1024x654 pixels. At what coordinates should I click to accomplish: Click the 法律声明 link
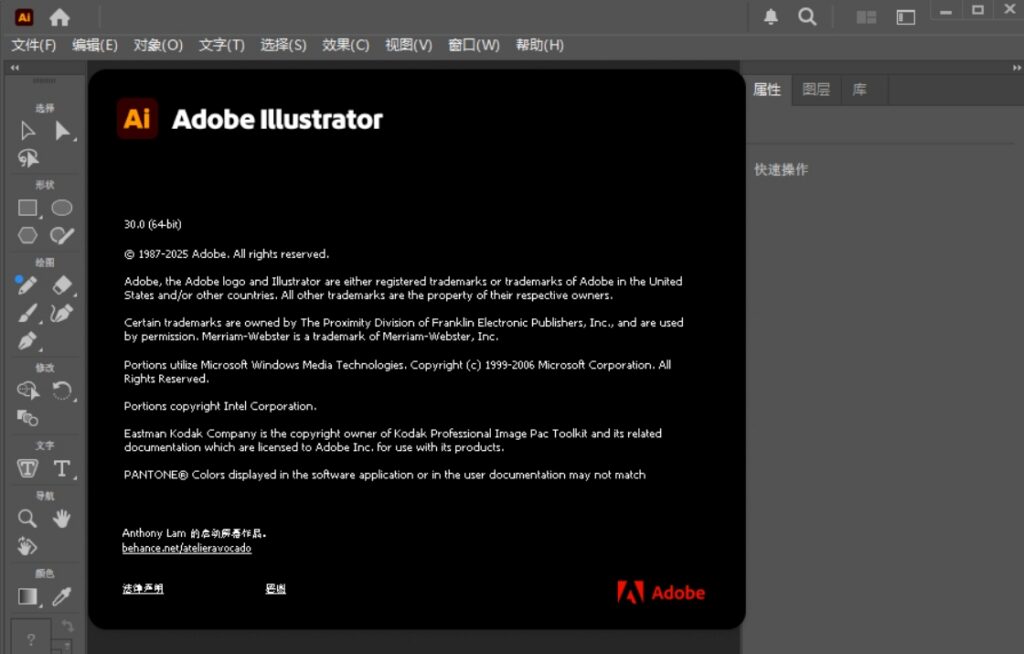142,589
